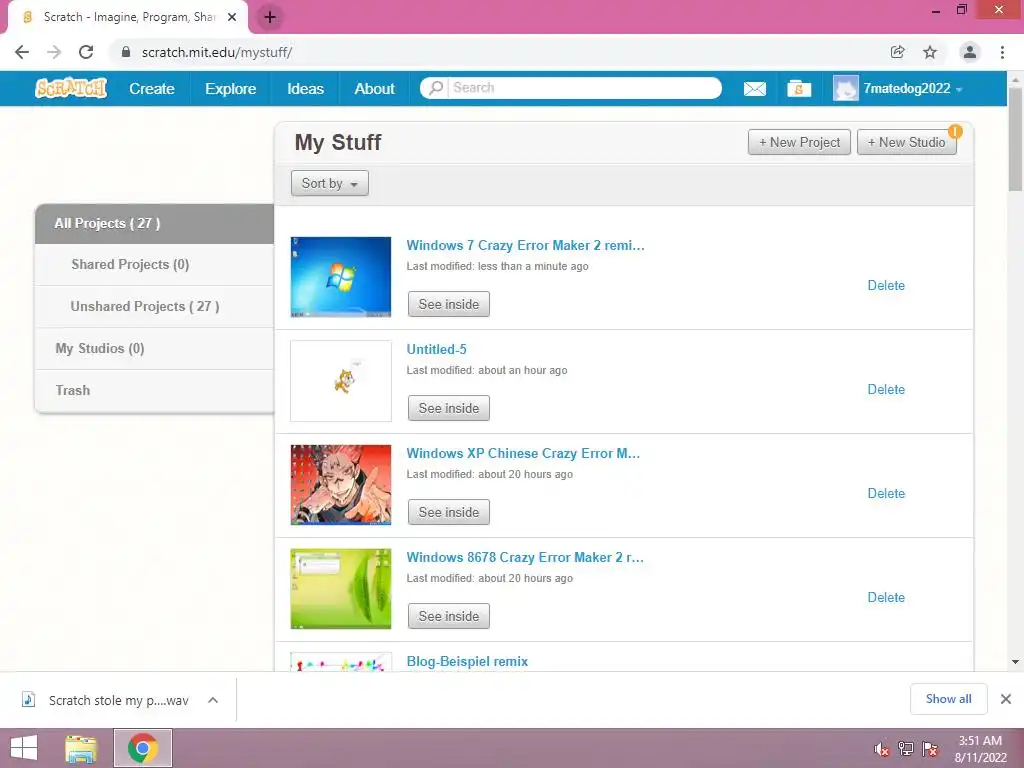Click Windows XP Chinese project thumbnail
The width and height of the screenshot is (1024, 768).
point(341,485)
